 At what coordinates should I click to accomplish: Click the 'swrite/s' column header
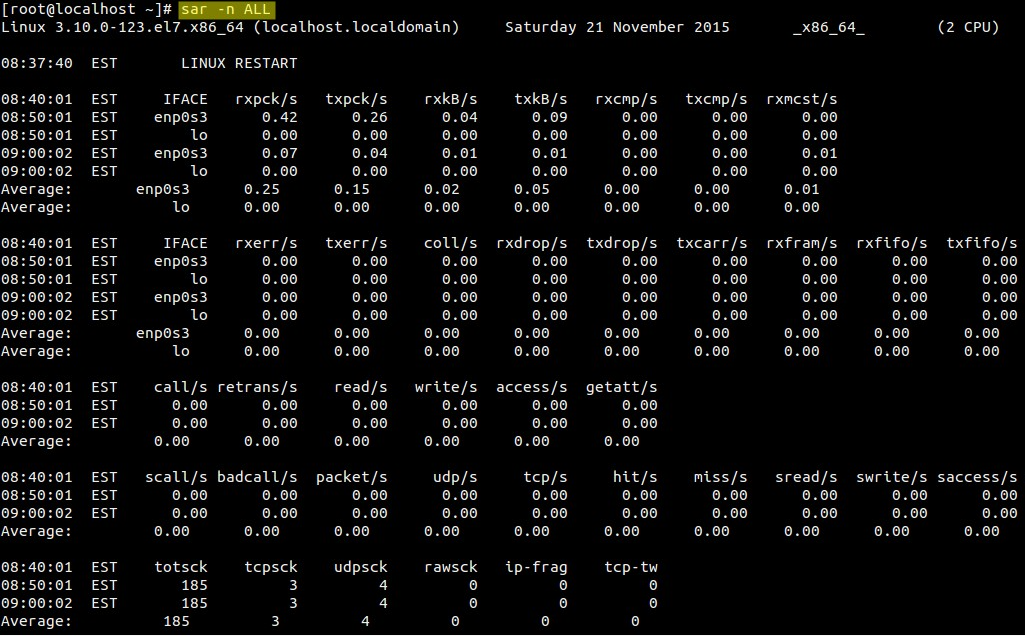pyautogui.click(x=892, y=477)
